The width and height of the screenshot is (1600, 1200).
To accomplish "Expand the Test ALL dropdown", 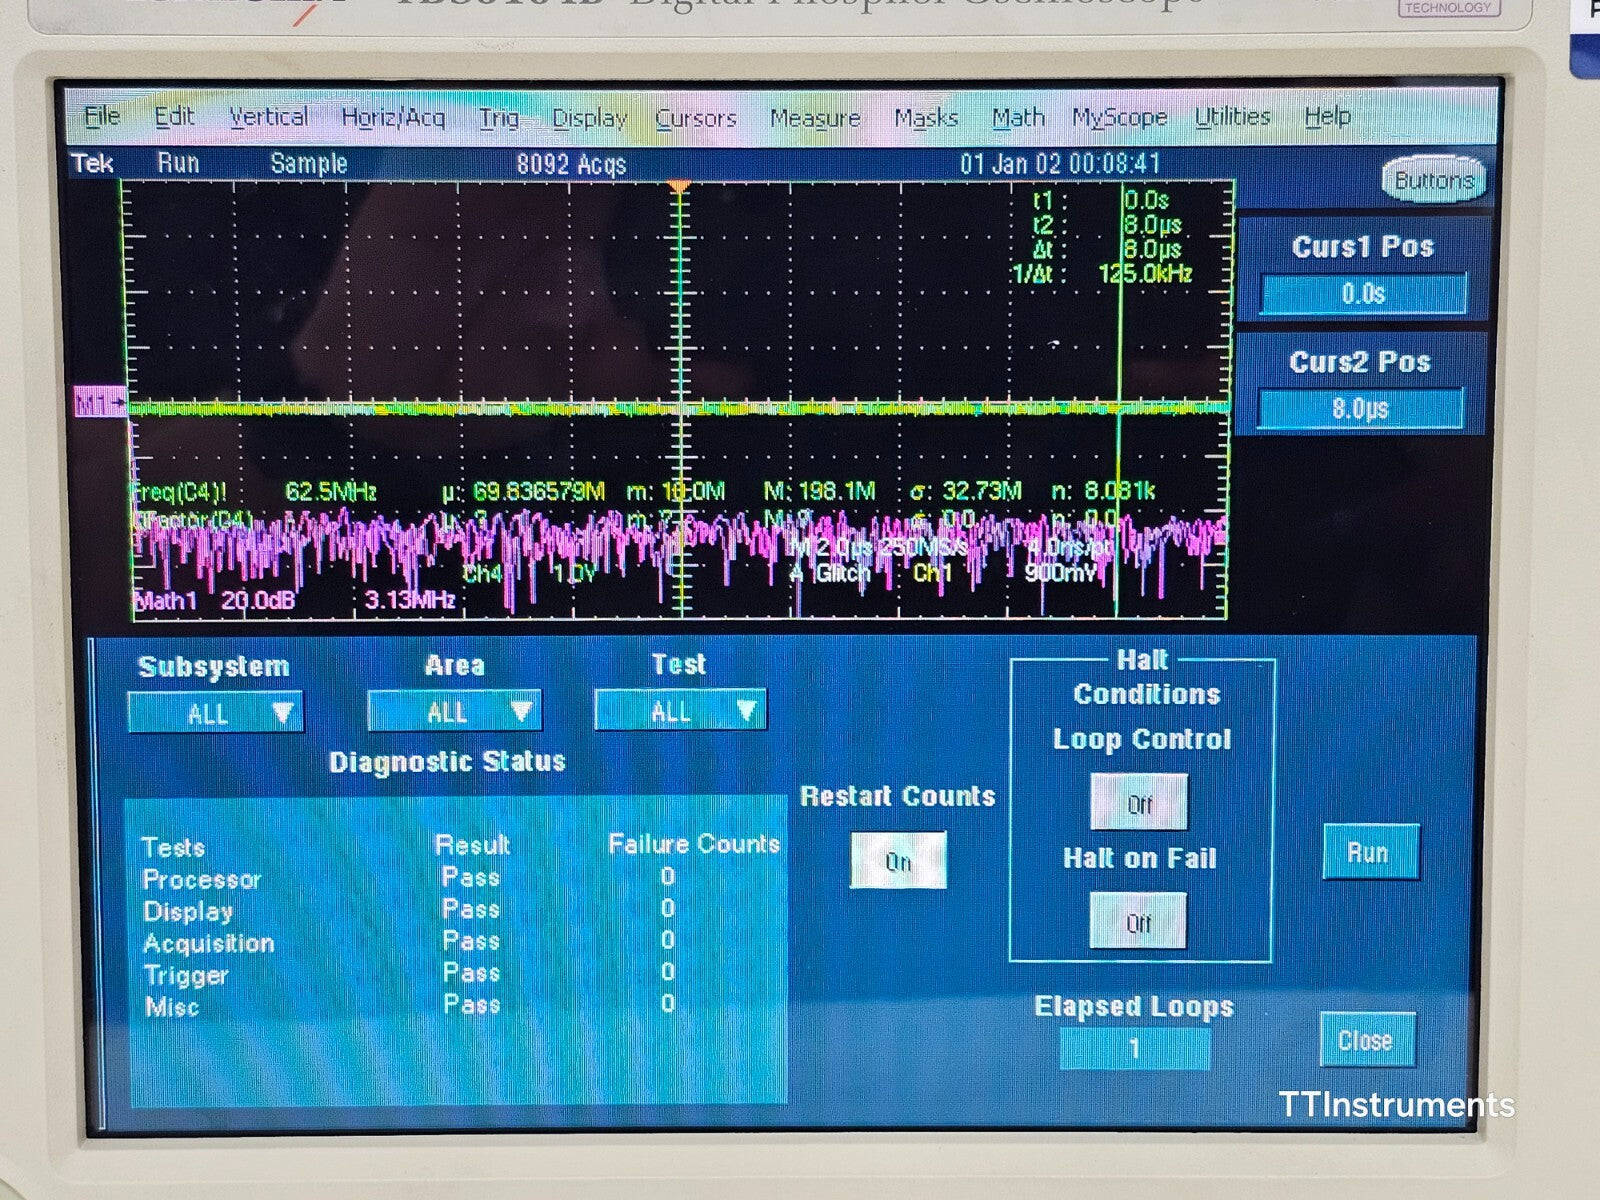I will pyautogui.click(x=679, y=712).
